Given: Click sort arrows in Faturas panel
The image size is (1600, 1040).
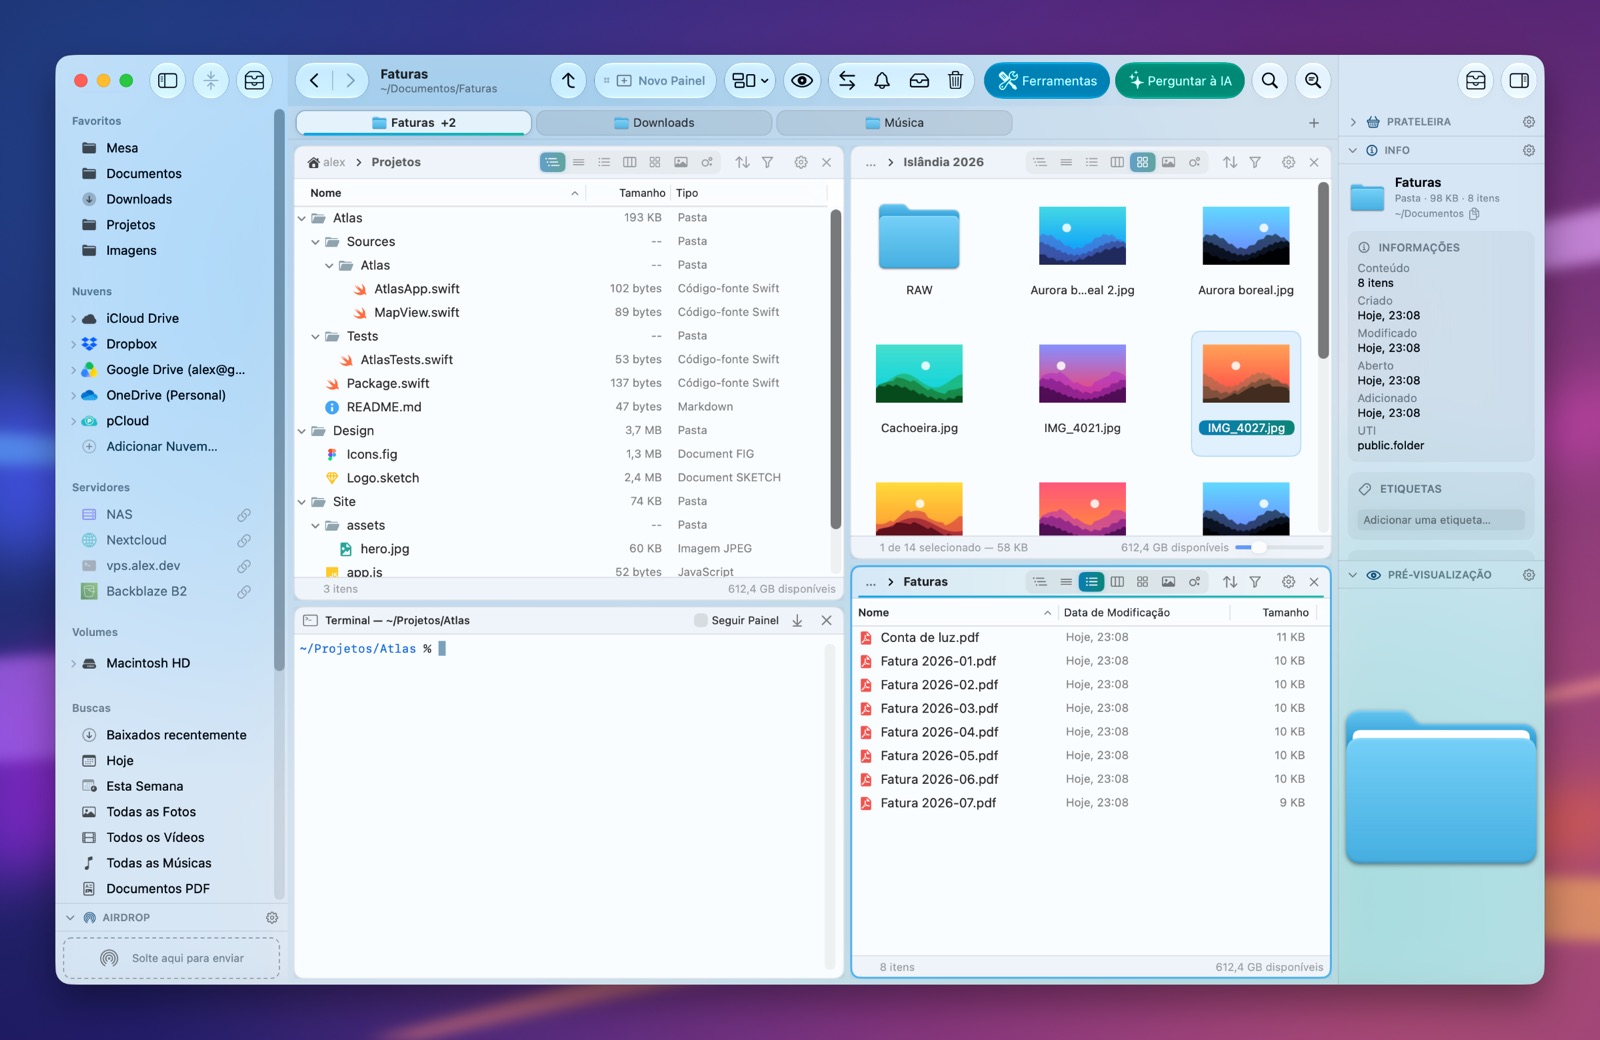Looking at the screenshot, I should click(1230, 582).
